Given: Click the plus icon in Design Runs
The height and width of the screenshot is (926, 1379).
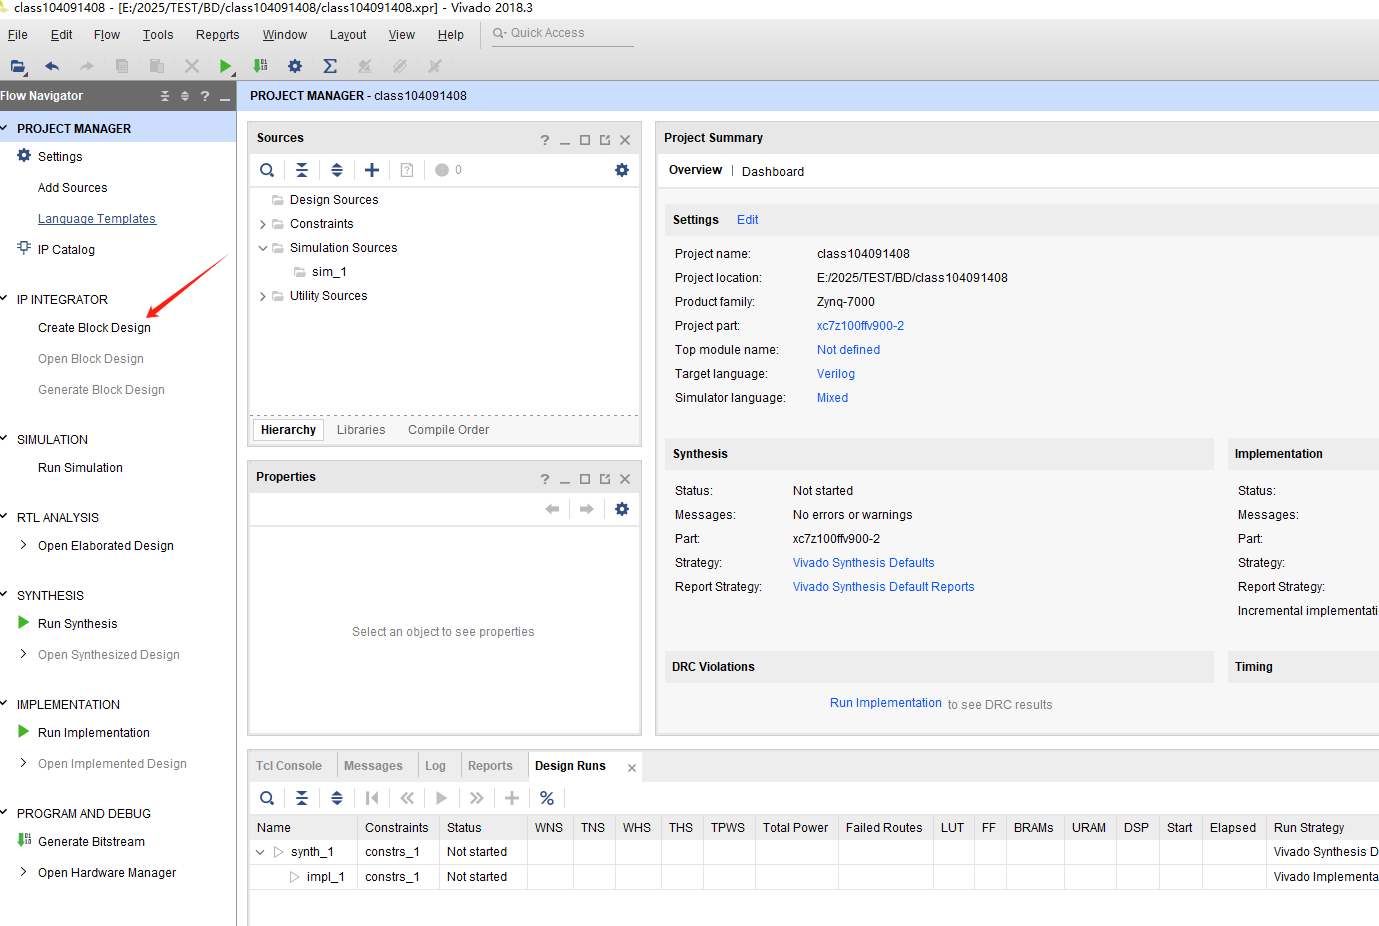Looking at the screenshot, I should [x=512, y=798].
